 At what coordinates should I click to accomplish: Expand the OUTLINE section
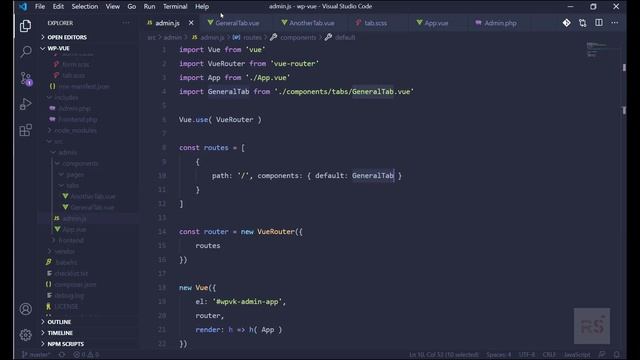[59, 322]
